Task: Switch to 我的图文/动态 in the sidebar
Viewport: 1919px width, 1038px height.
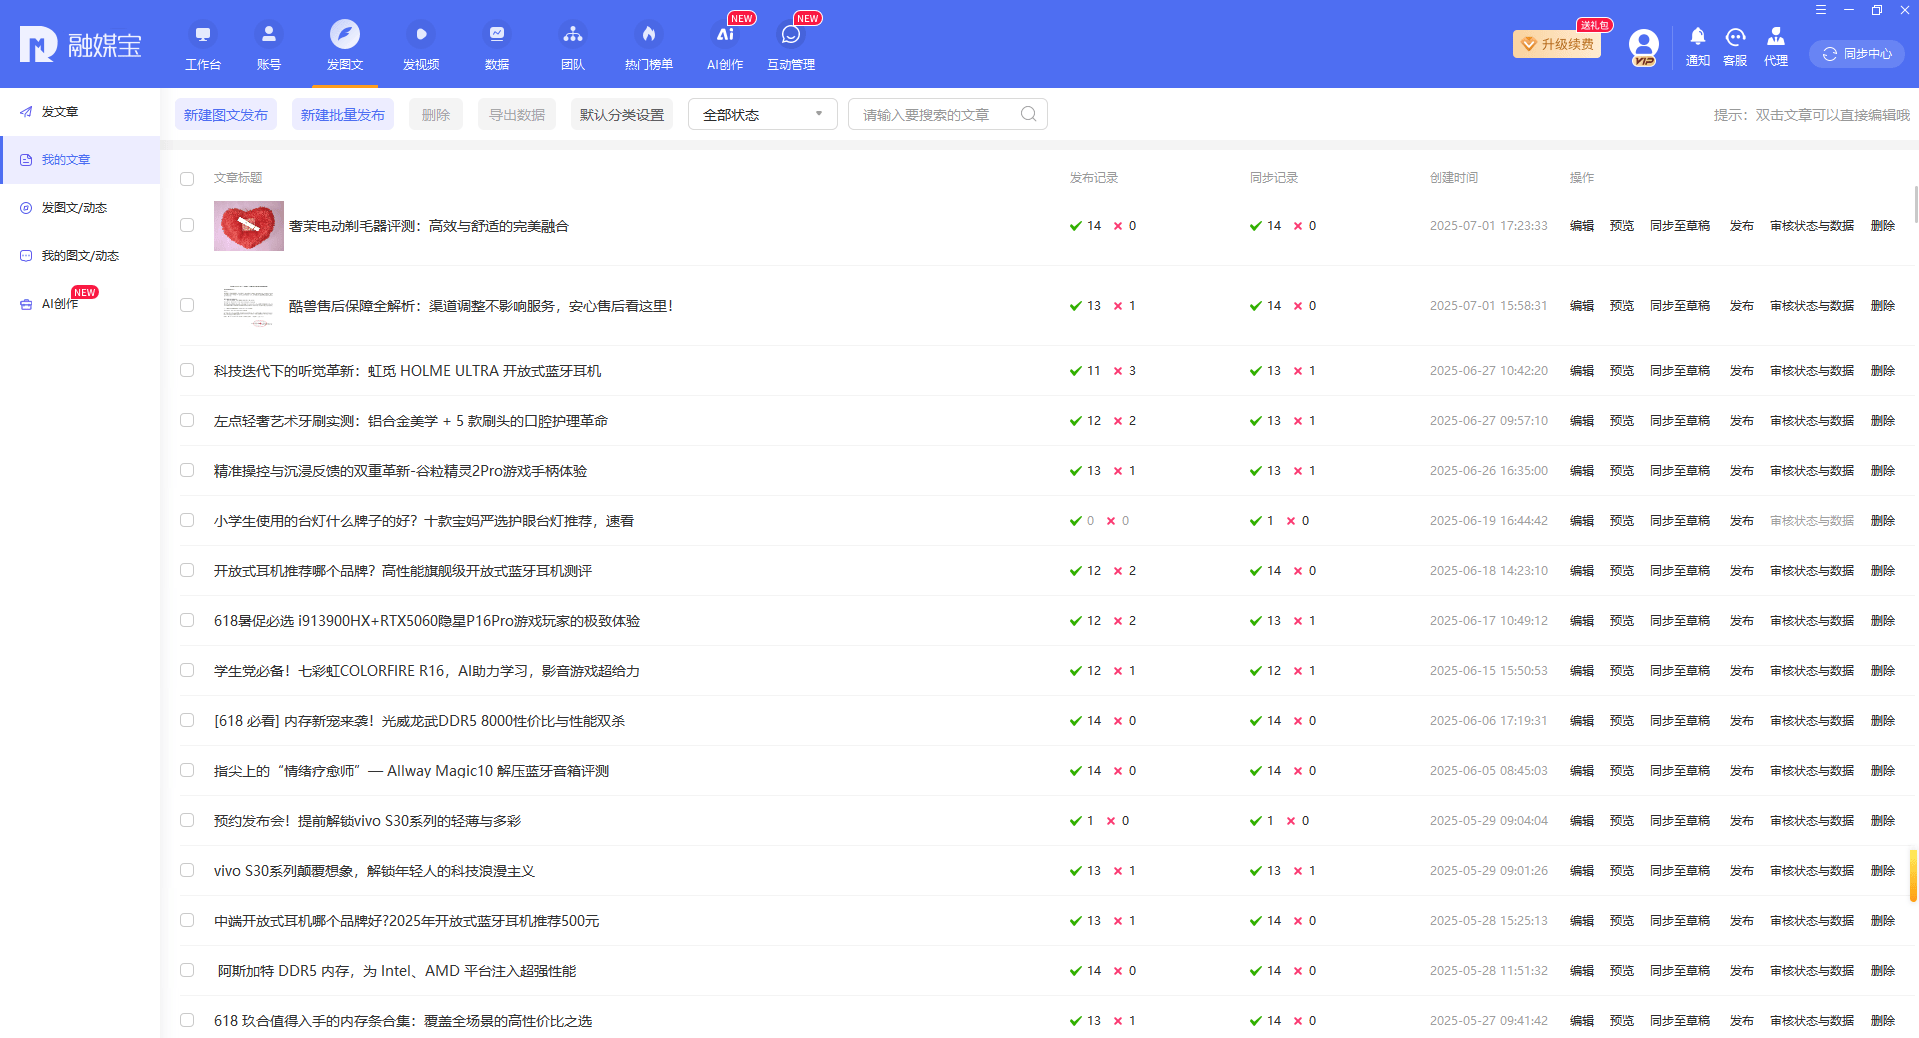Action: point(80,256)
